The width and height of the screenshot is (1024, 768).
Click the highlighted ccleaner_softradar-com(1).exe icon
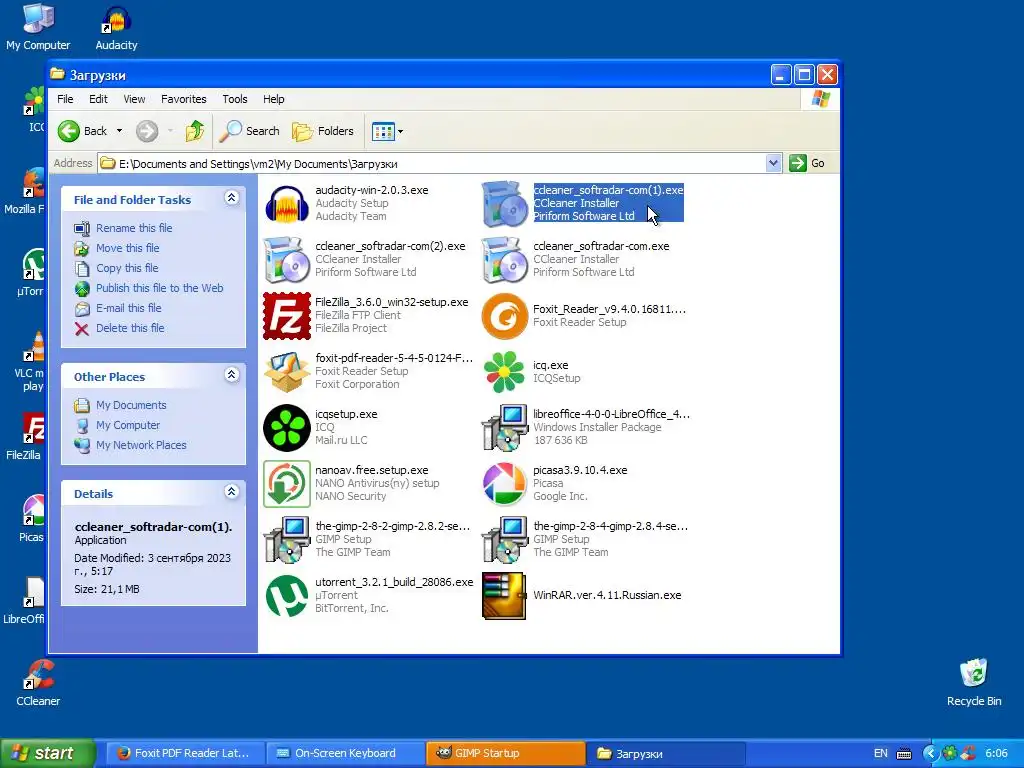pyautogui.click(x=504, y=204)
